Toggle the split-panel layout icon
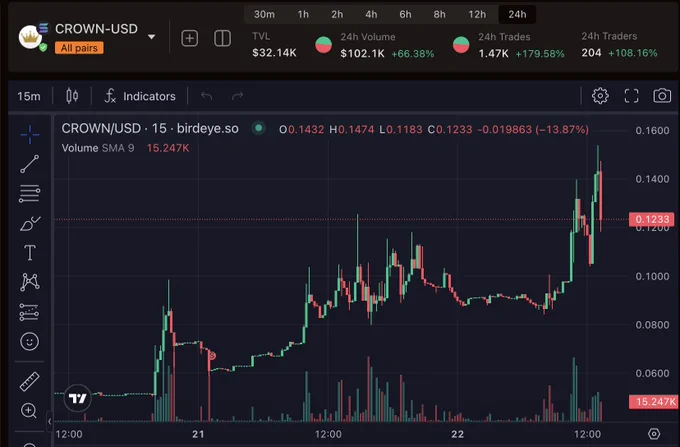 click(x=222, y=39)
